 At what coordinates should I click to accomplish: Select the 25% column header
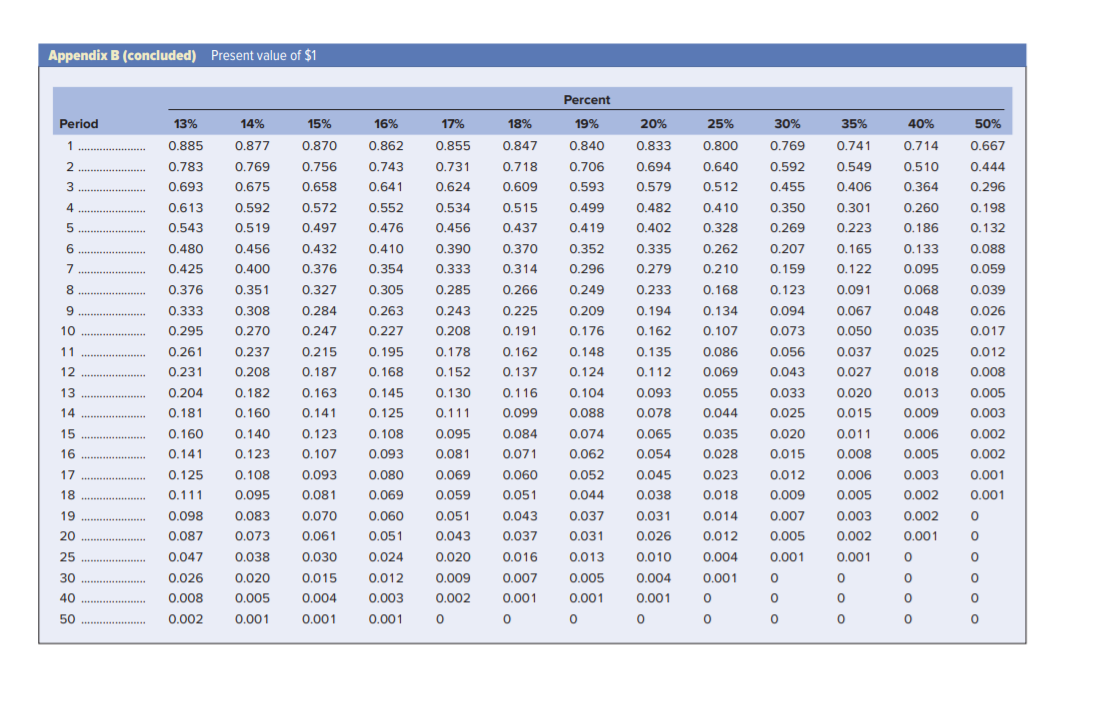721,124
